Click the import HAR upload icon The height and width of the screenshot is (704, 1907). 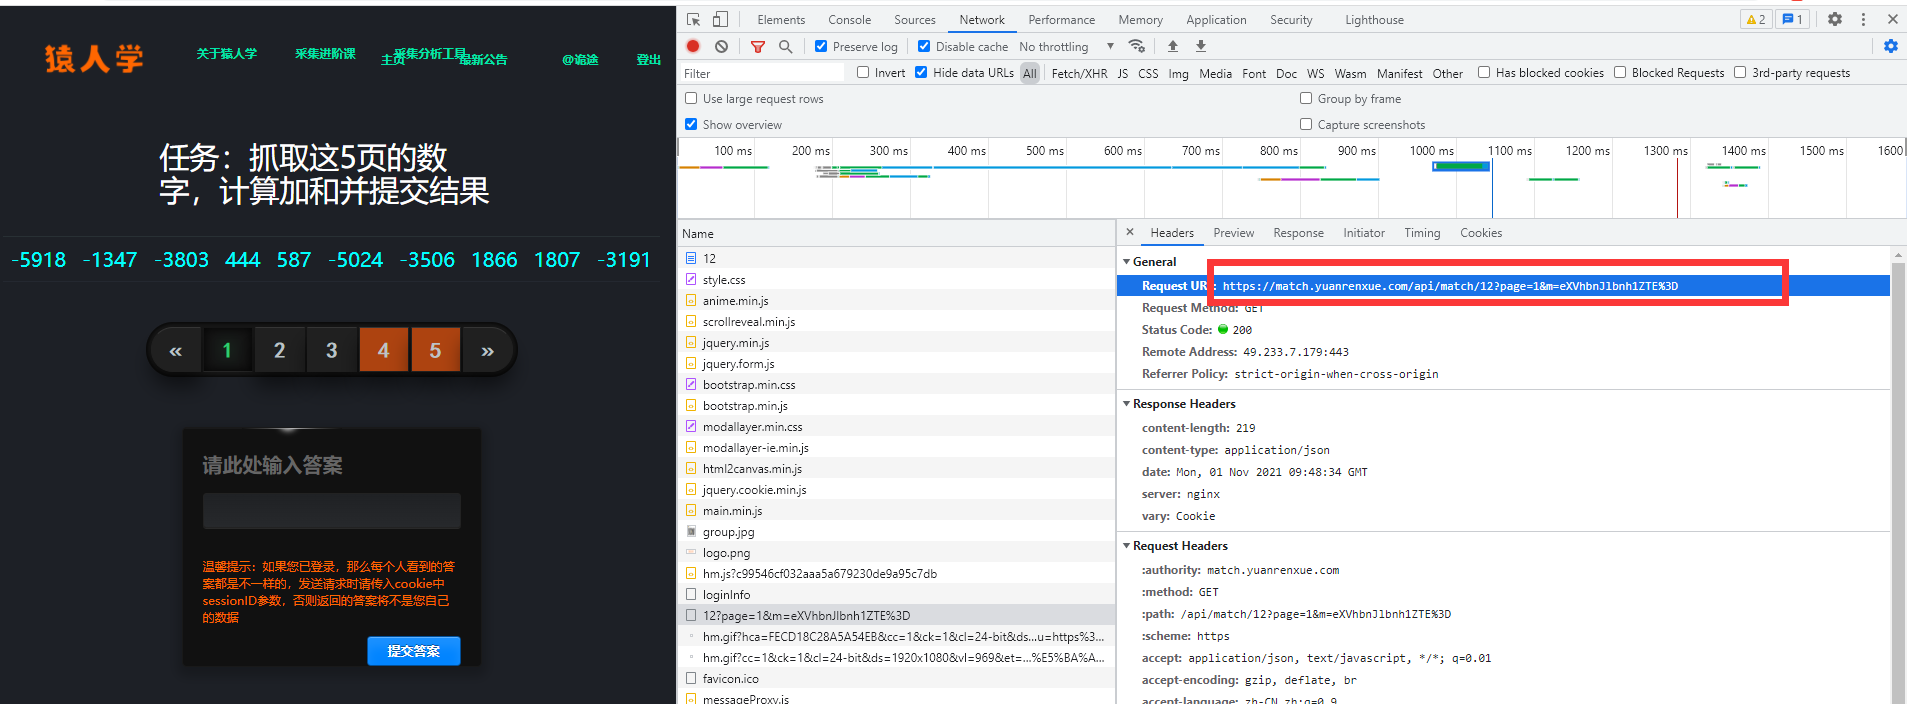coord(1173,46)
